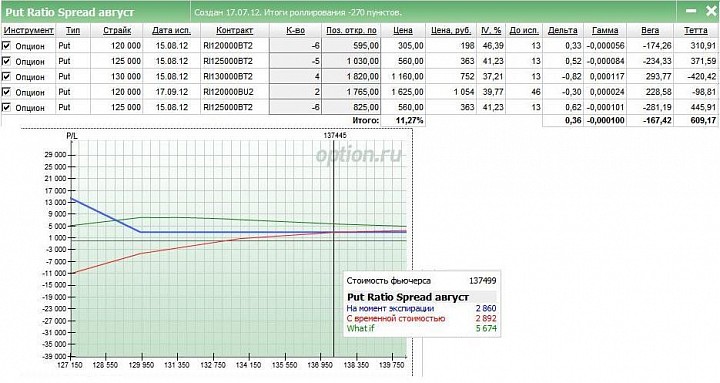This screenshot has height=383, width=720.
Task: Click С временной стоимостью legend entry
Action: (395, 318)
